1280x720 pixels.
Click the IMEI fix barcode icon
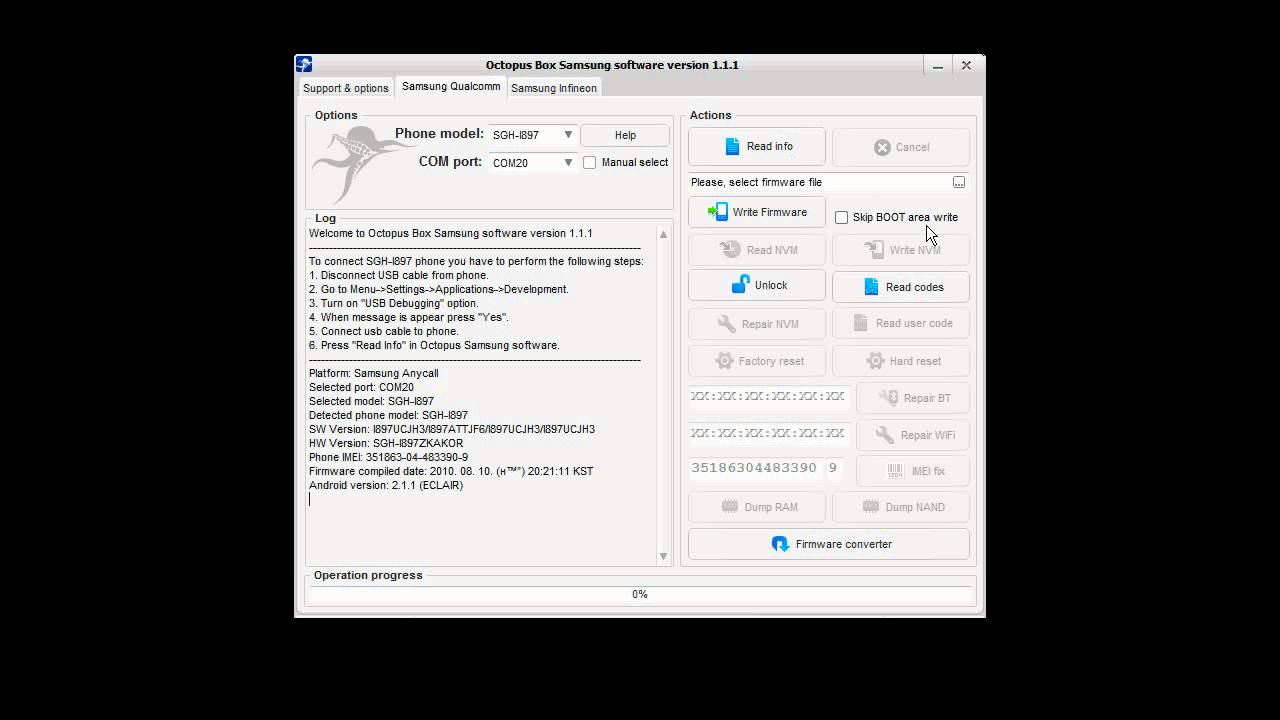[x=895, y=471]
